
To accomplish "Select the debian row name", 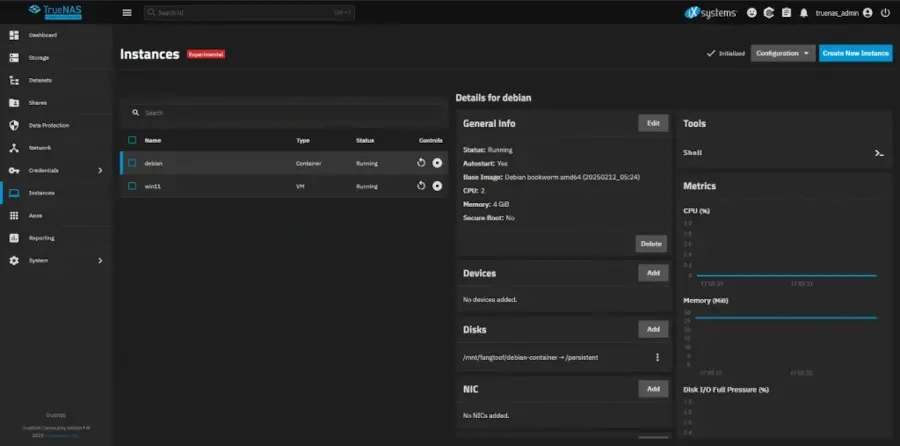I will click(x=153, y=164).
